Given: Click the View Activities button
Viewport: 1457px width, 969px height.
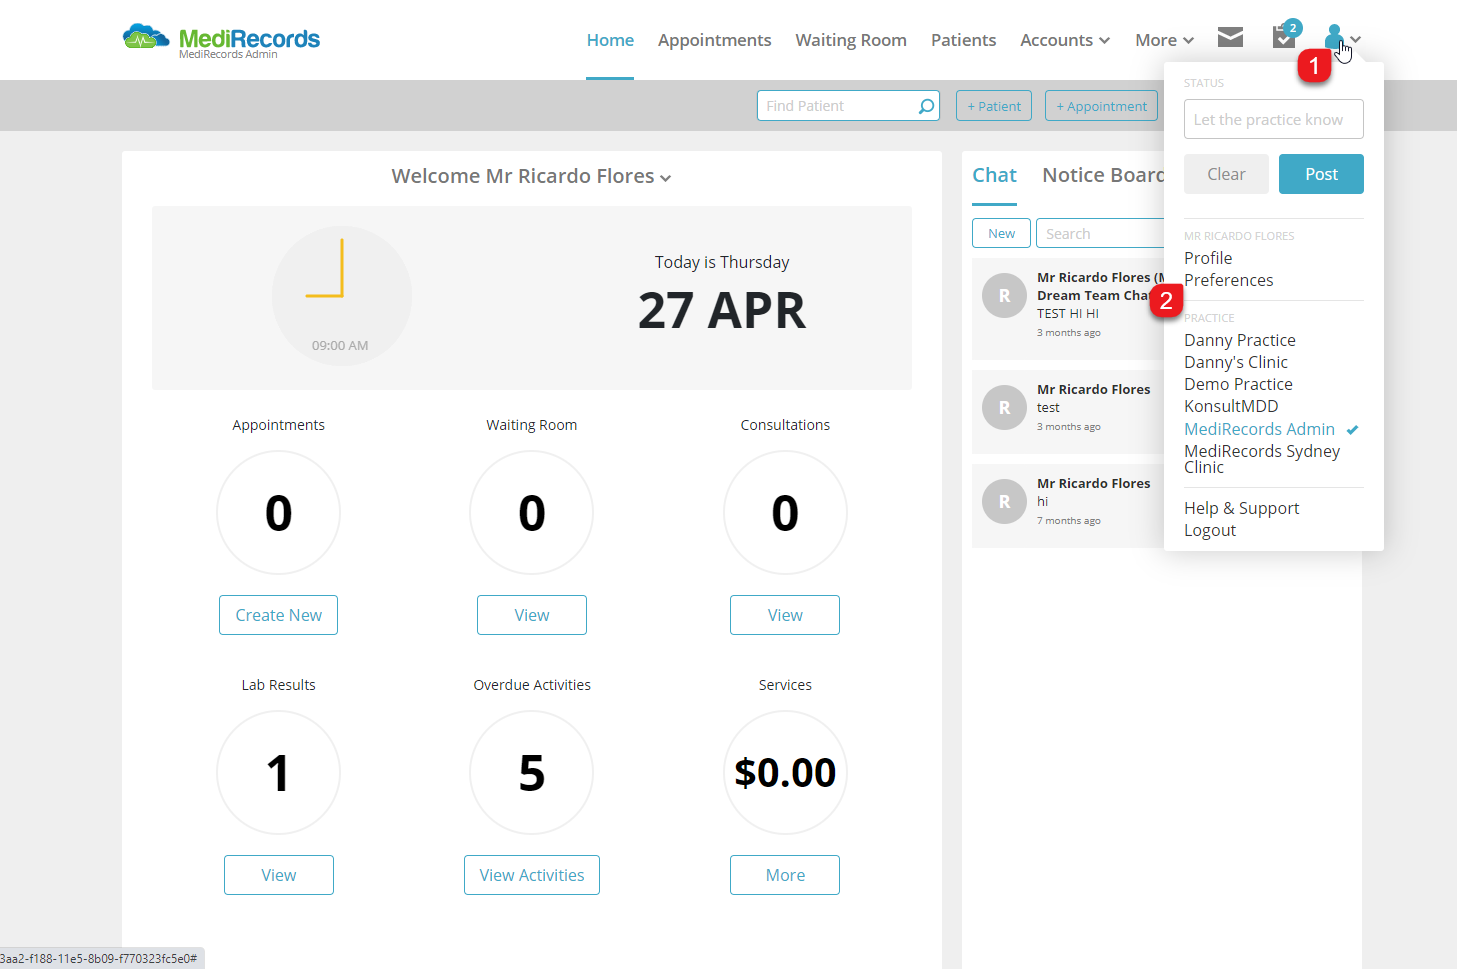Looking at the screenshot, I should 531,875.
